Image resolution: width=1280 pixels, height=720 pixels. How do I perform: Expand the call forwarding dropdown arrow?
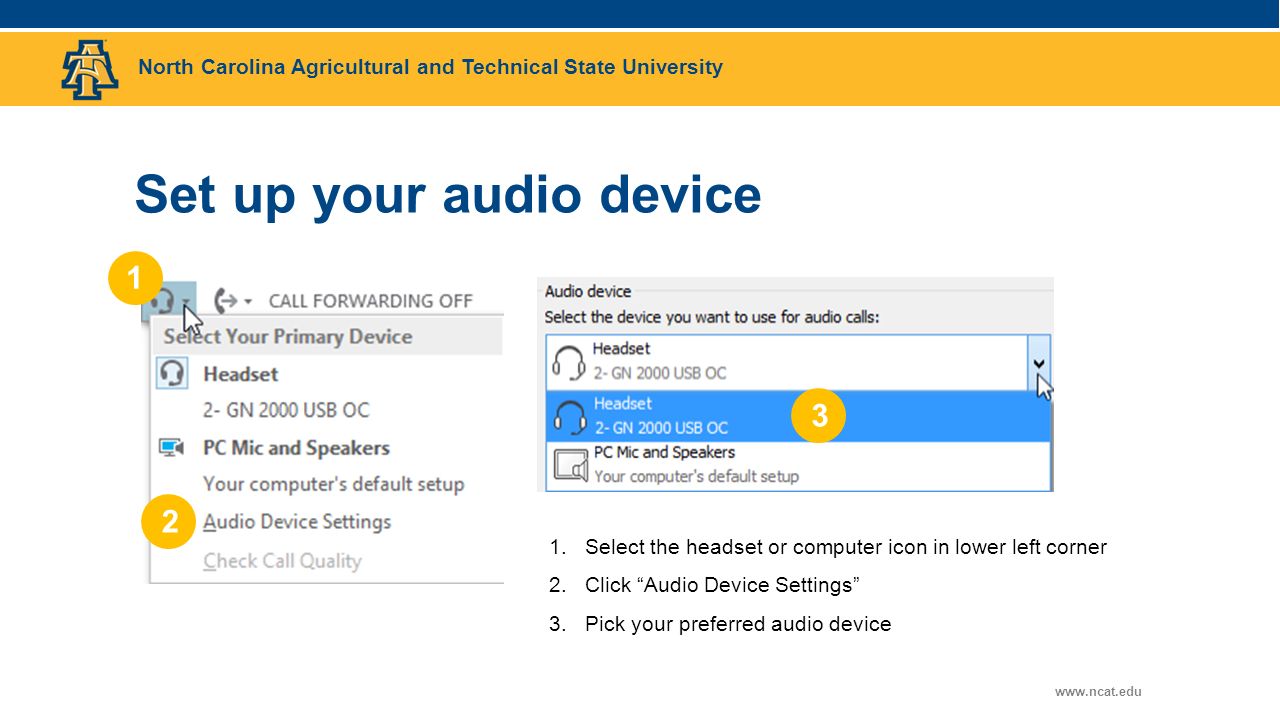click(247, 301)
